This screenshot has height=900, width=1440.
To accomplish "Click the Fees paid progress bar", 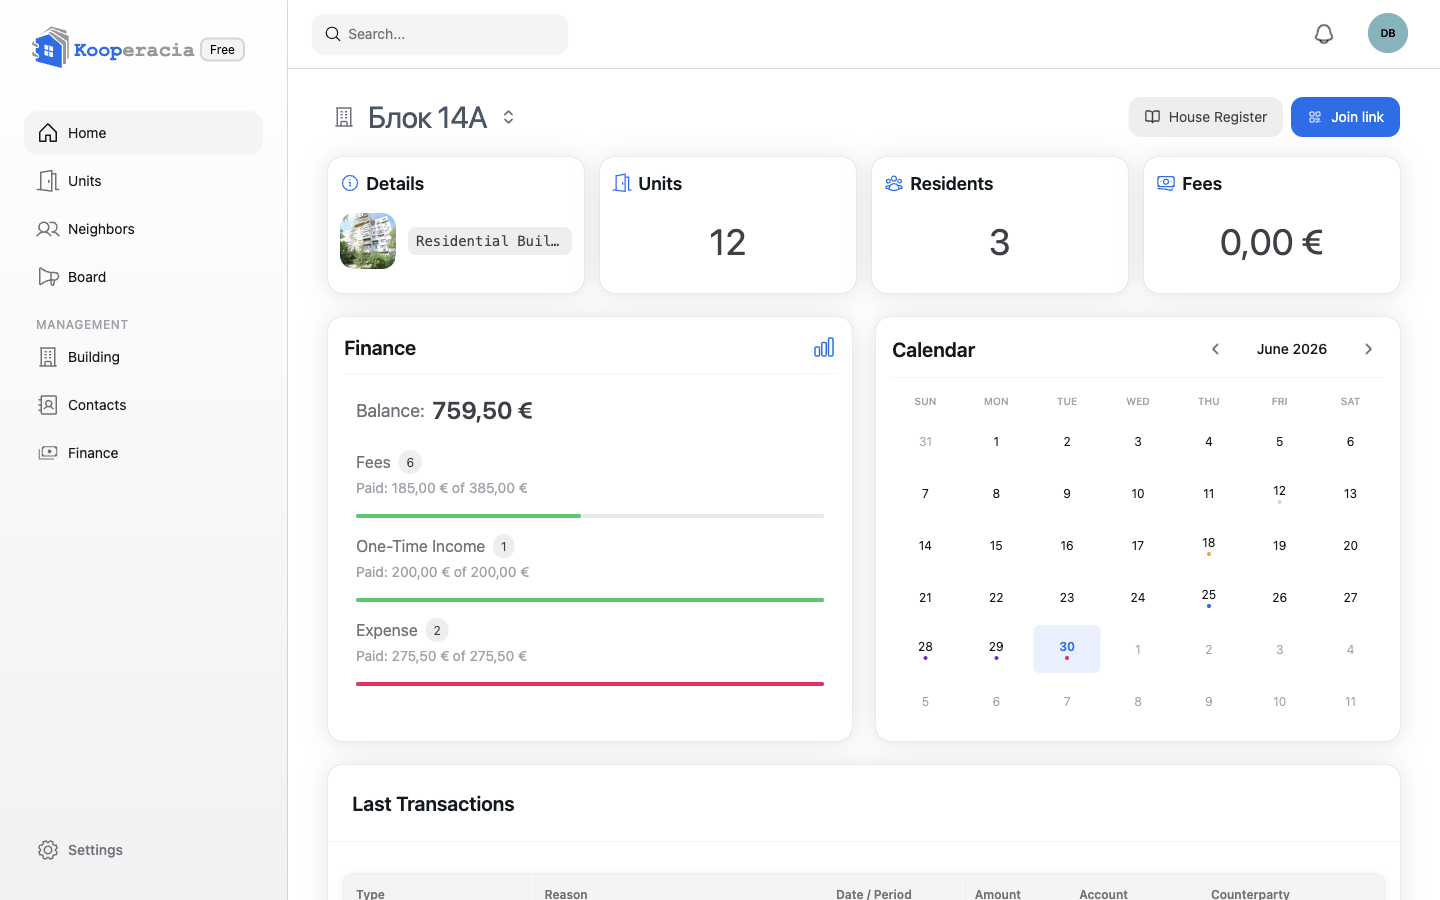I will 590,516.
